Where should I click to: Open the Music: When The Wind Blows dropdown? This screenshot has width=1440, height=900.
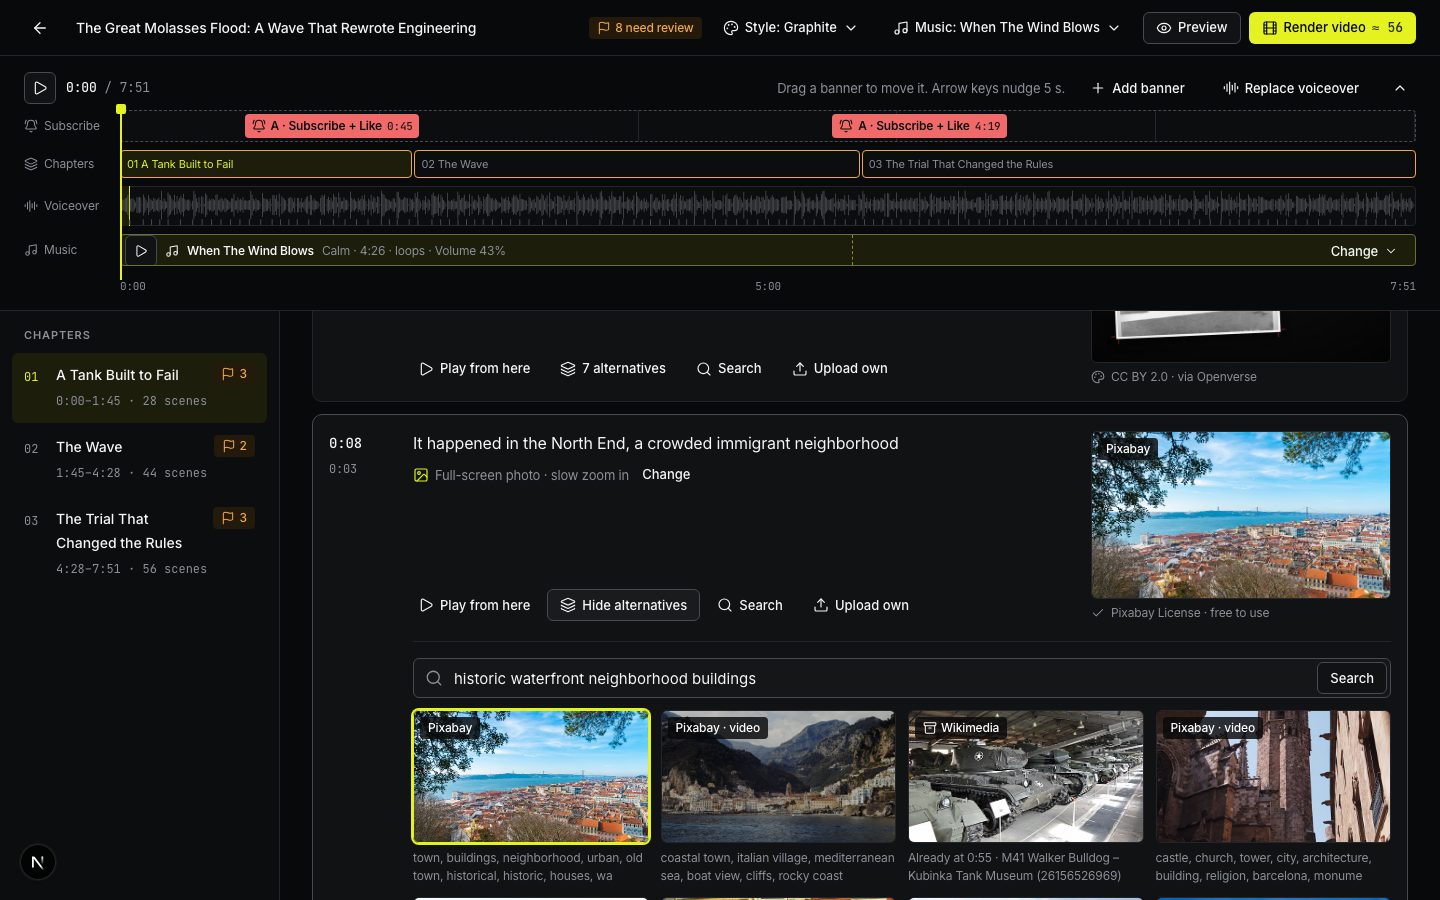click(1006, 28)
